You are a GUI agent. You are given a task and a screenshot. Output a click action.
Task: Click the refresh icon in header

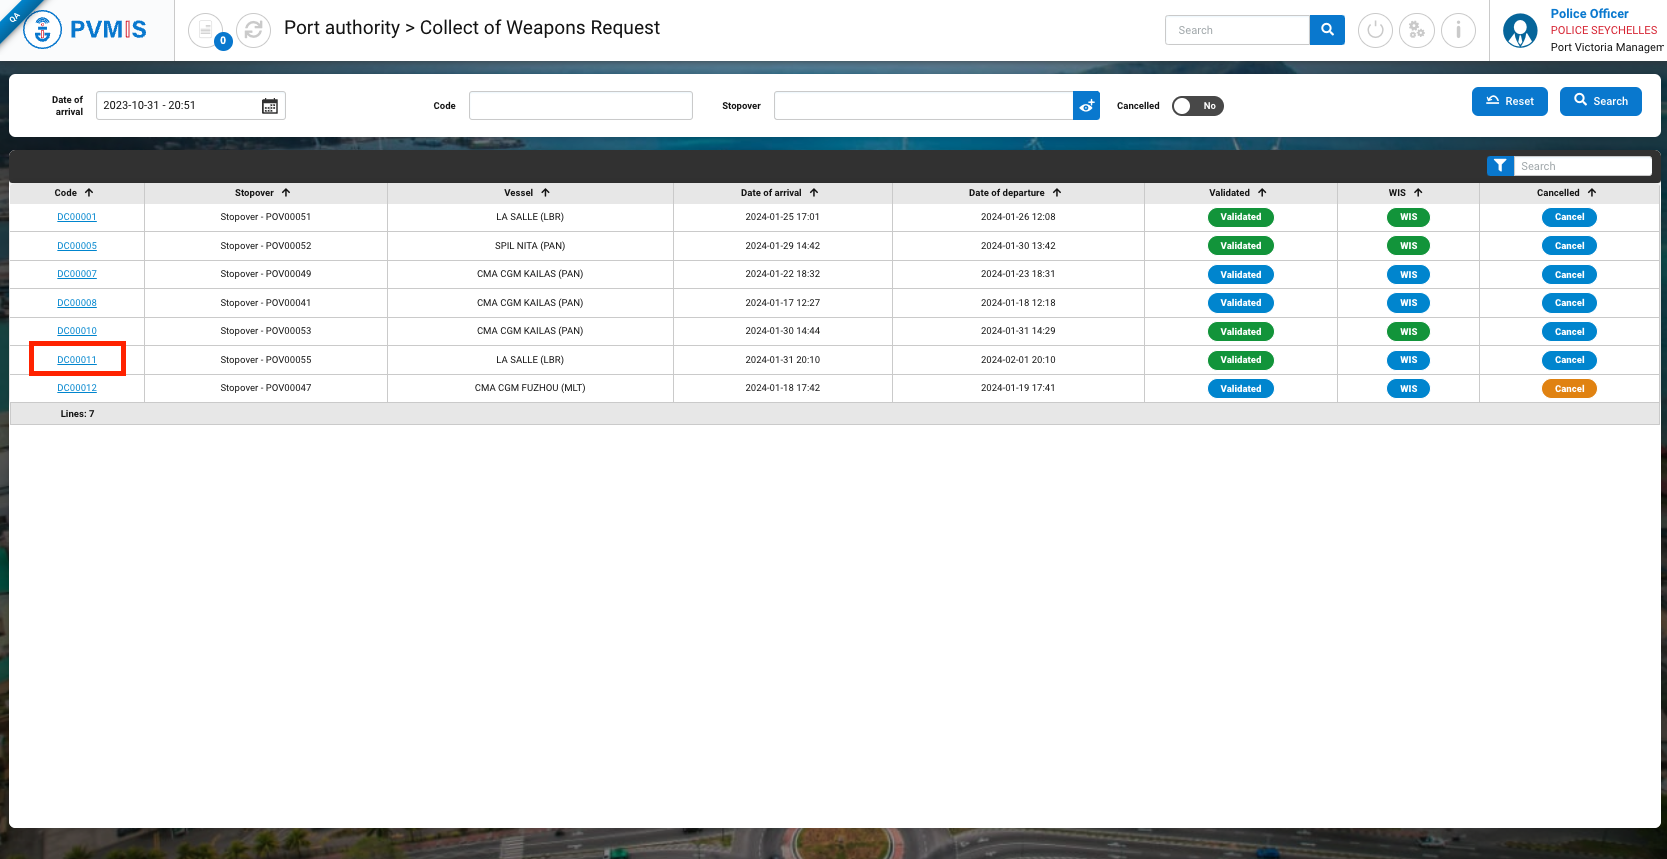tap(254, 30)
